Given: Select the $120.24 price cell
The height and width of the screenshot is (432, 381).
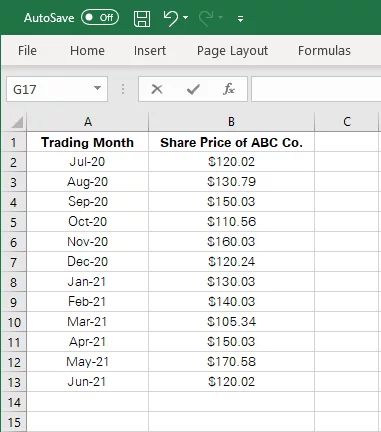Looking at the screenshot, I should [x=231, y=262].
